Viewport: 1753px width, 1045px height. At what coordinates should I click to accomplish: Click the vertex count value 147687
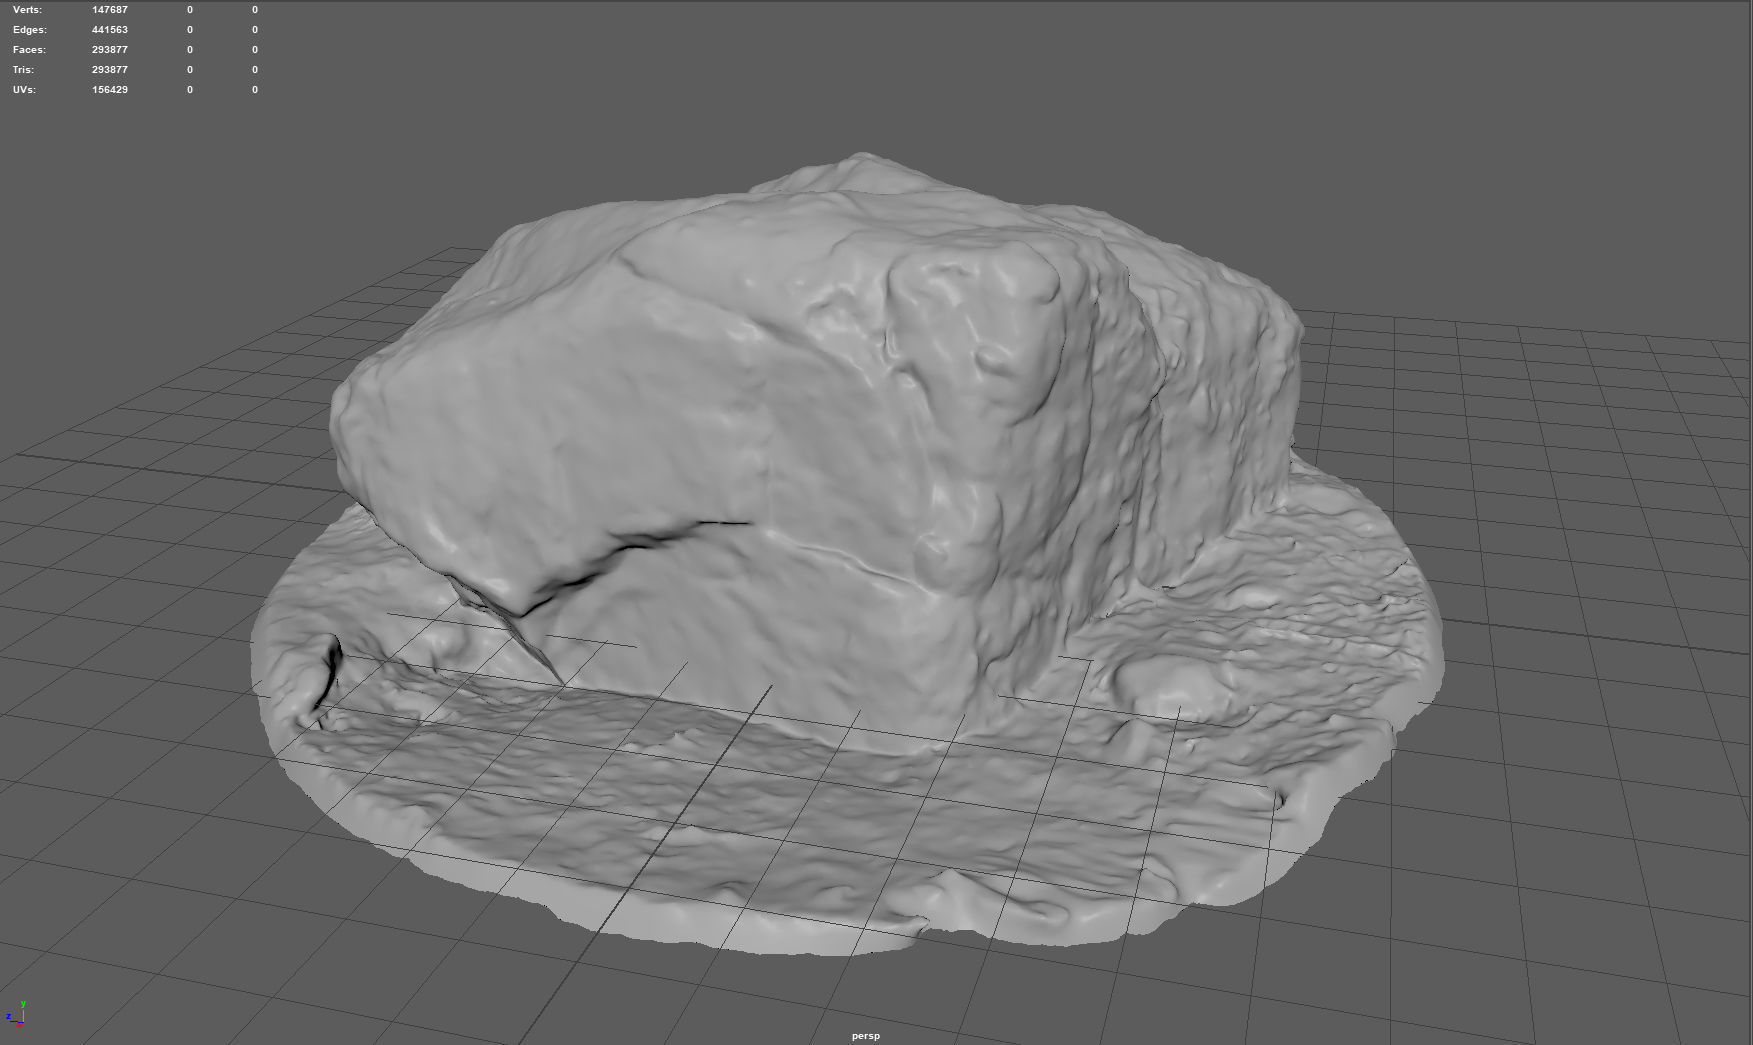[110, 10]
